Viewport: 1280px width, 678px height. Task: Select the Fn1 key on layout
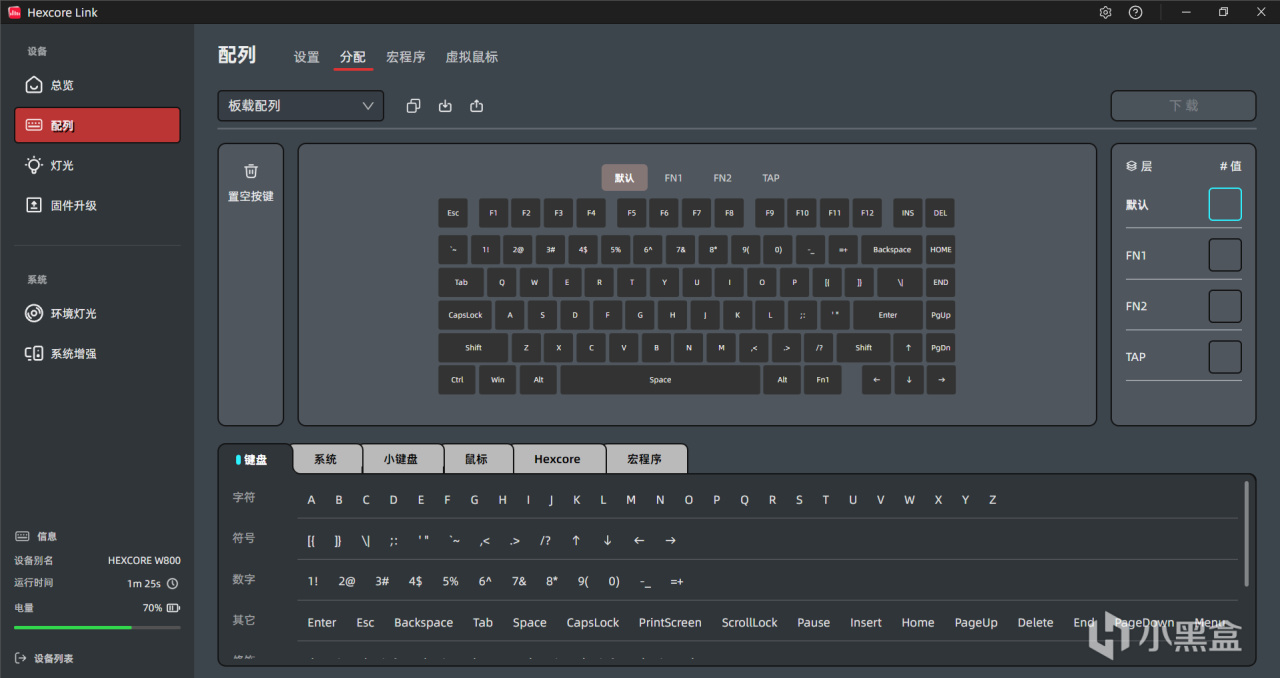822,380
